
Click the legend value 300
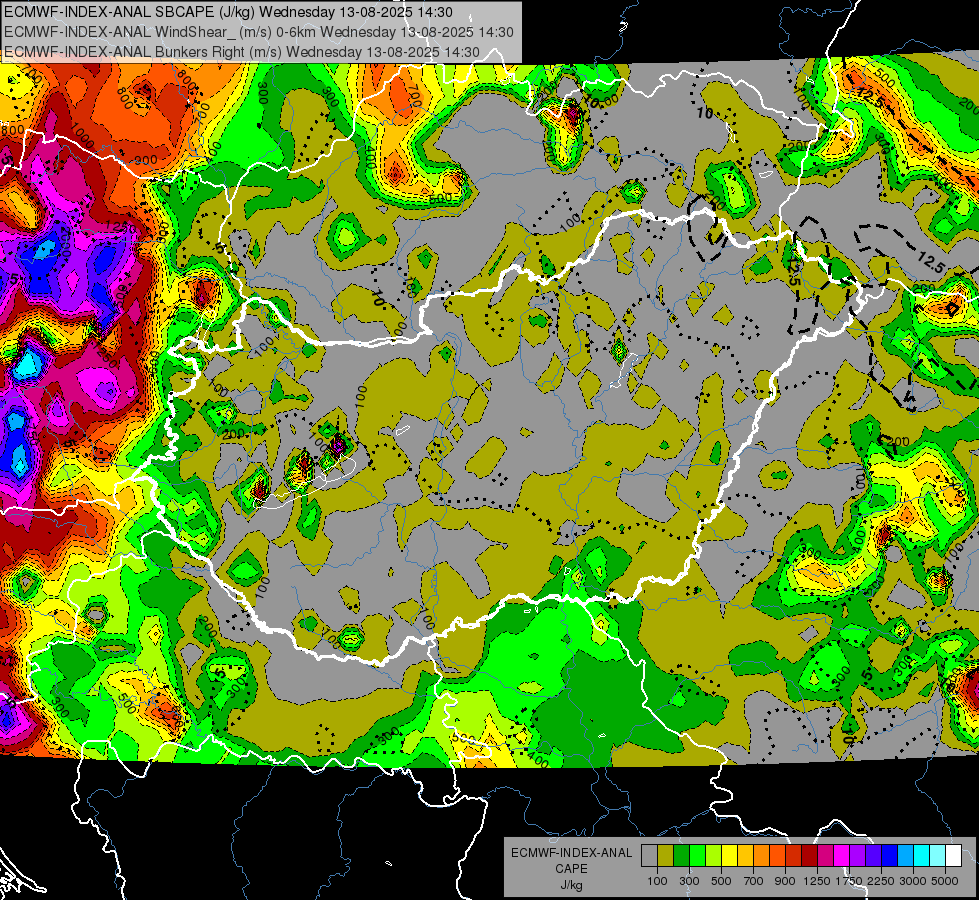(x=689, y=881)
